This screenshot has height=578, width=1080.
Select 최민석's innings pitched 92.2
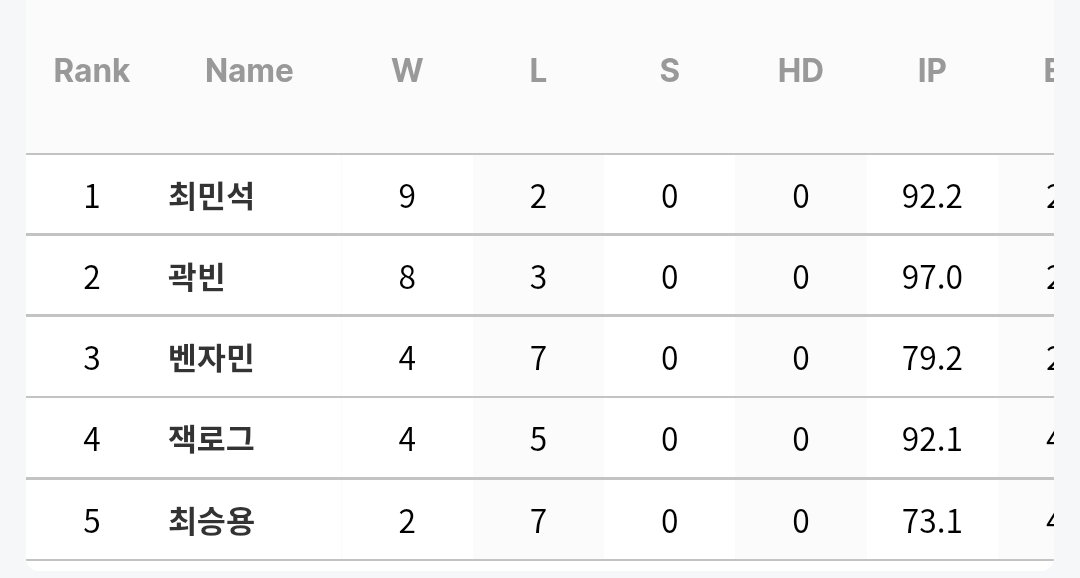pos(932,196)
